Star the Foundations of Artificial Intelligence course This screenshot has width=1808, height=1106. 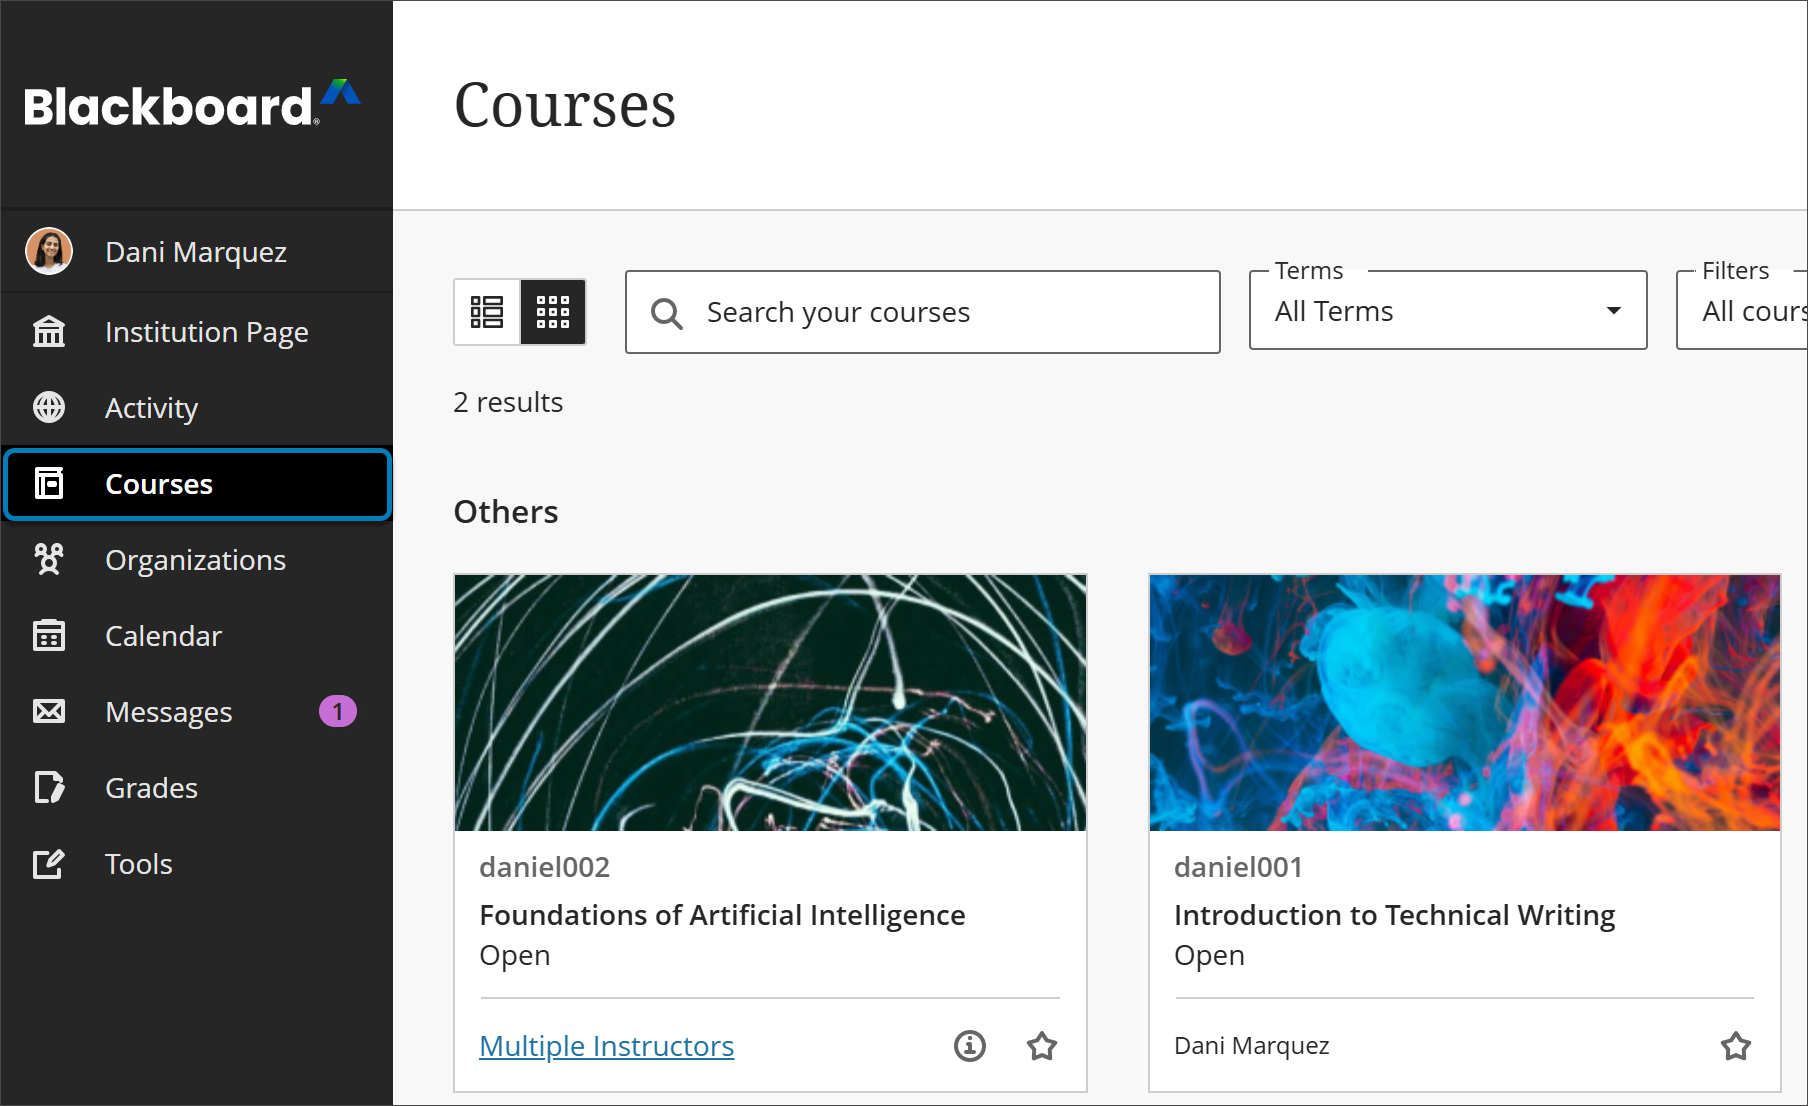tap(1041, 1045)
